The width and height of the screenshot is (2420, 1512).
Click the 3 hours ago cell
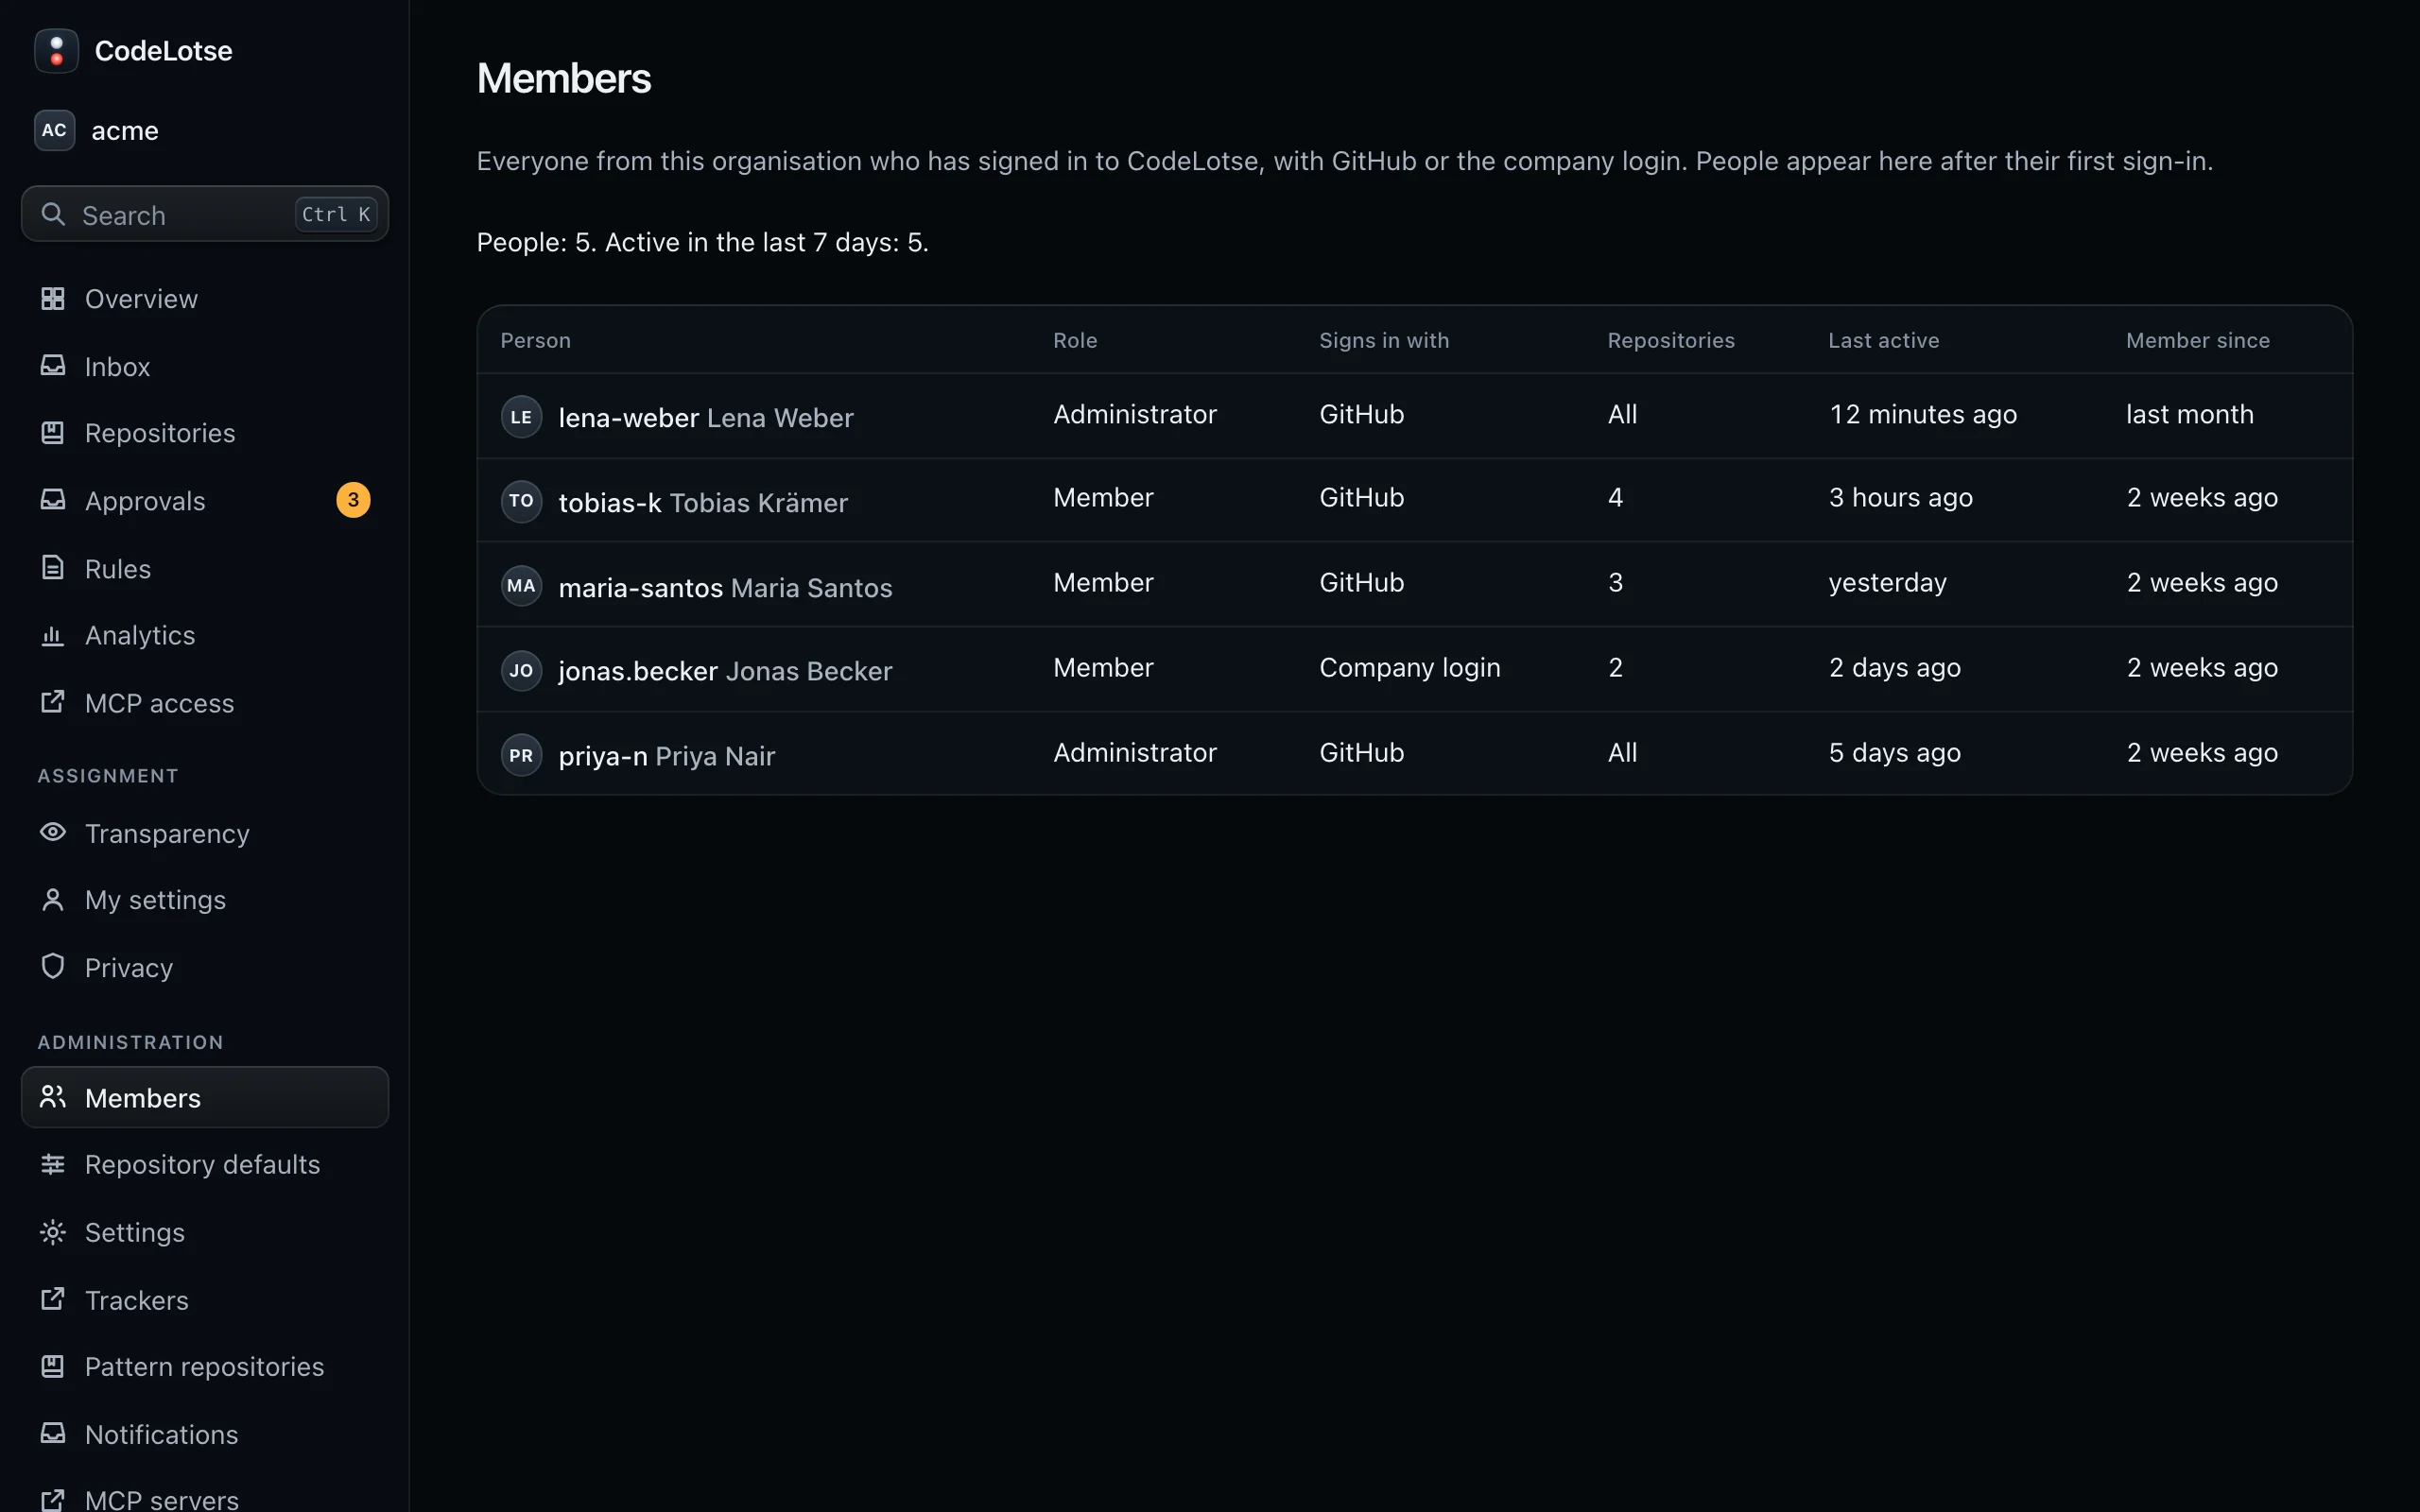click(1901, 497)
